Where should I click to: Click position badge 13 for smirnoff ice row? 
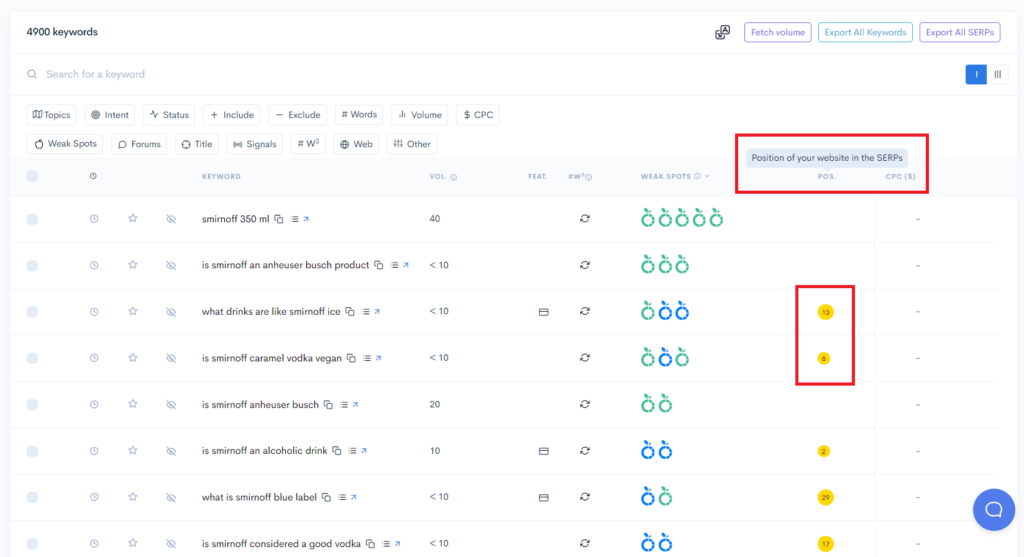click(825, 312)
